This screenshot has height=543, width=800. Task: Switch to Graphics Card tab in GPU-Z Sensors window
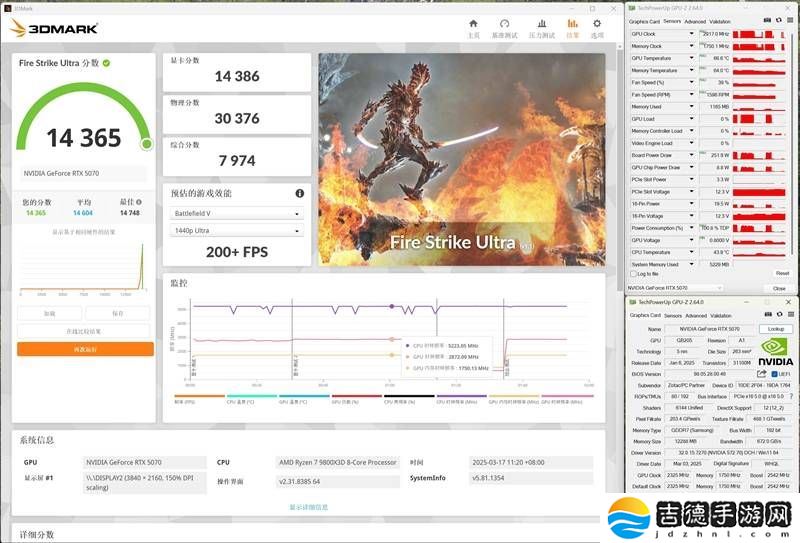pos(644,21)
